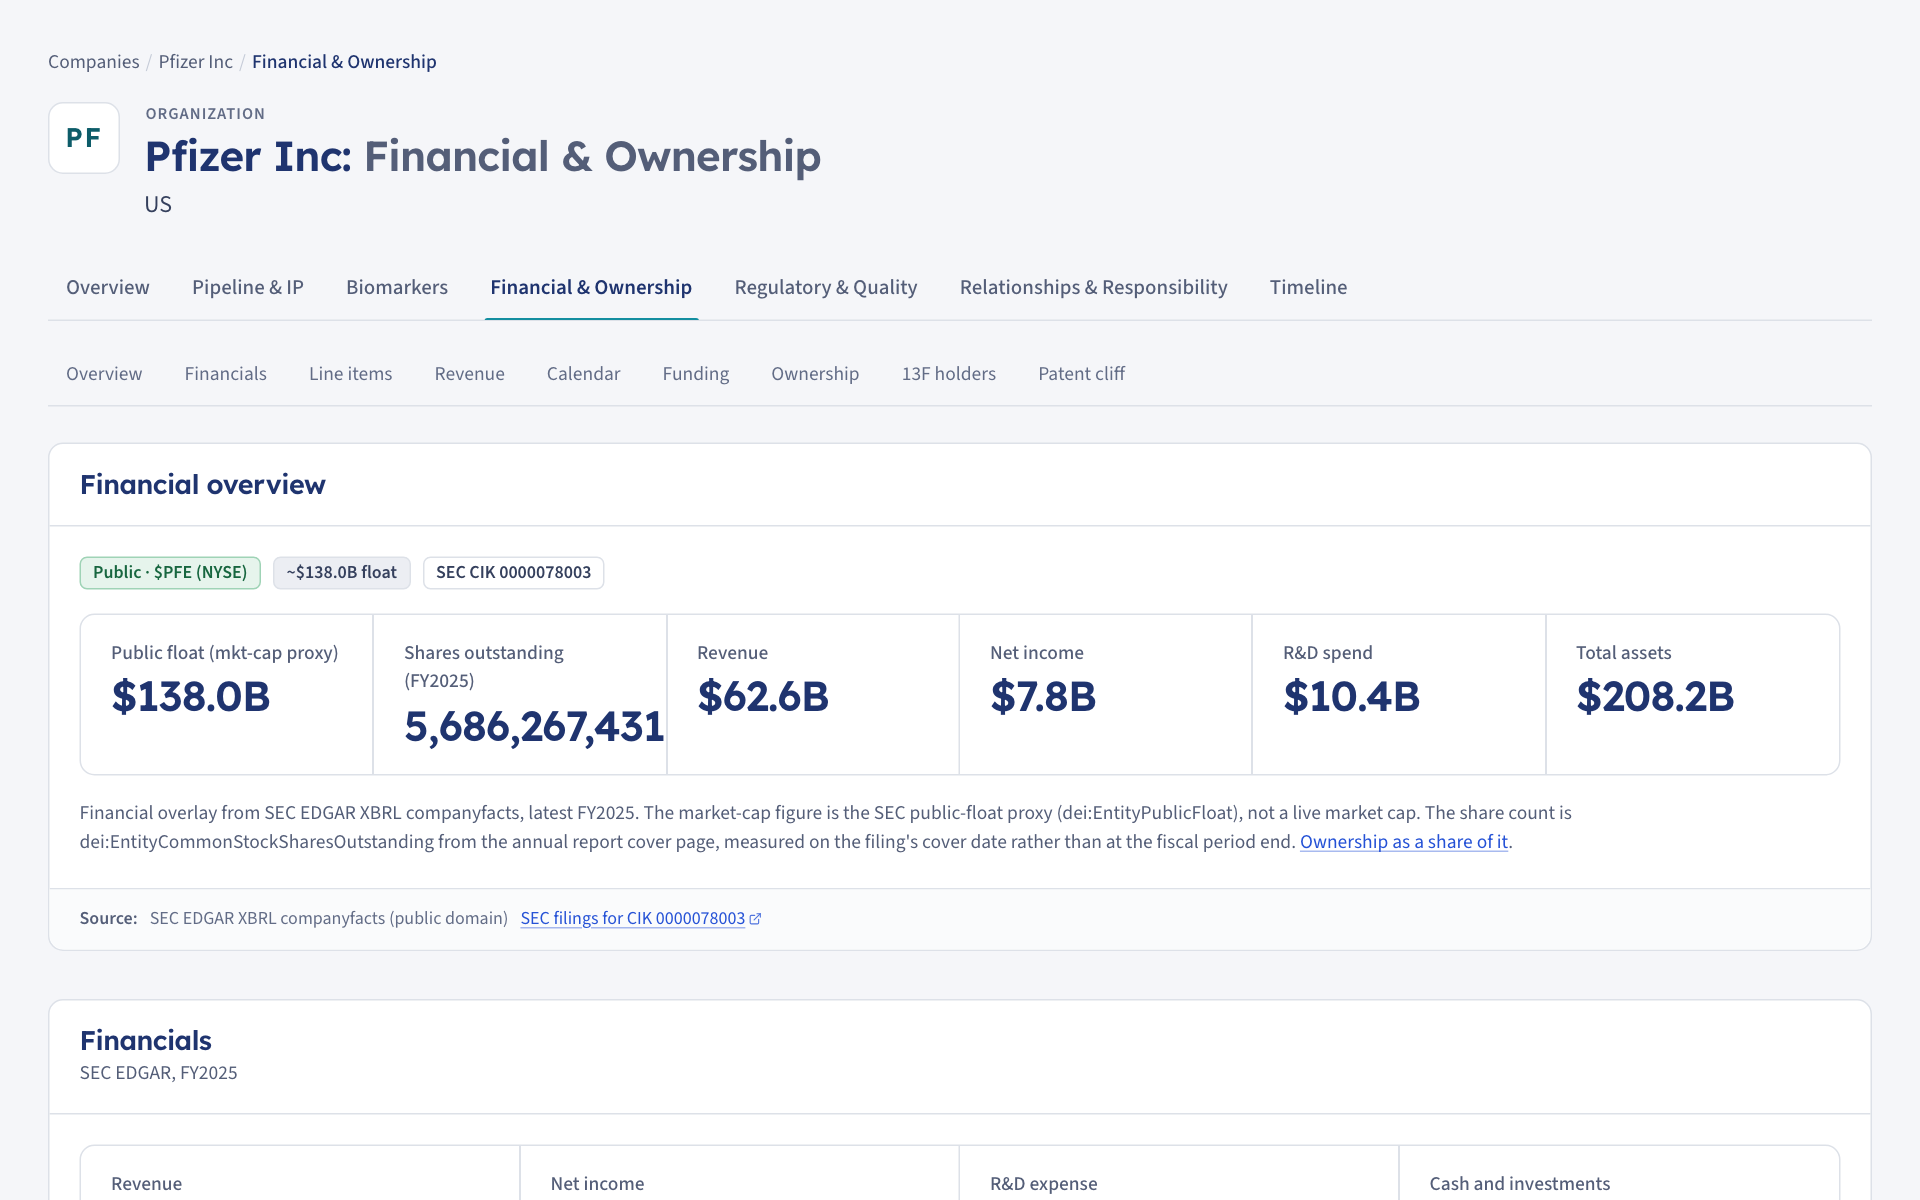Open the Funding subsection

click(x=696, y=374)
